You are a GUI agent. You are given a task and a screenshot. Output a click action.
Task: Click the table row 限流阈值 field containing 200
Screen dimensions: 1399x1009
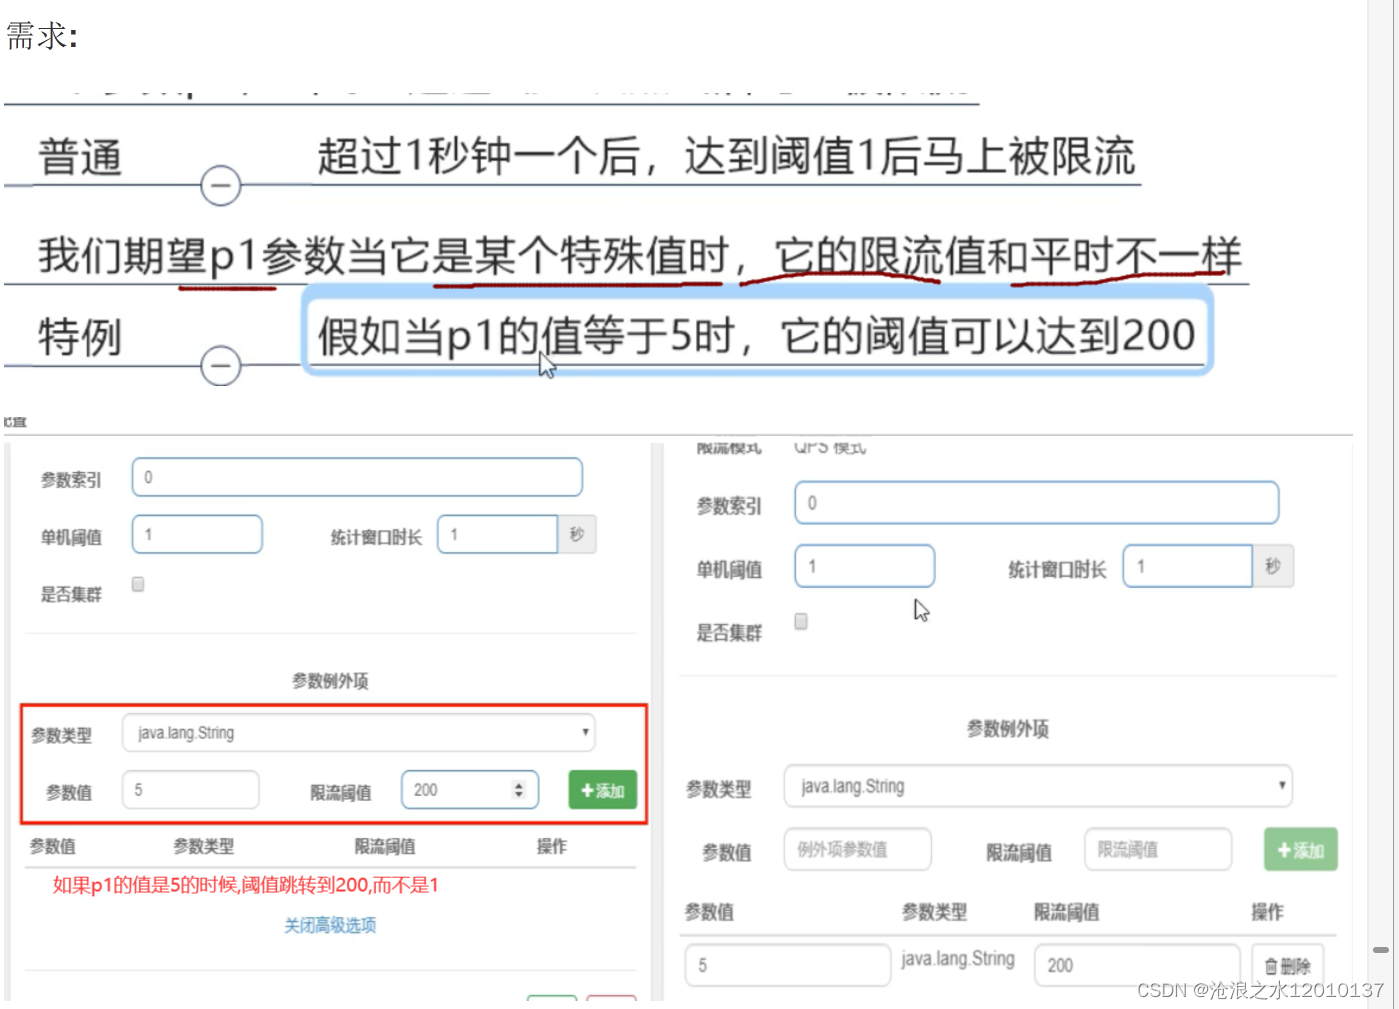[x=1137, y=965]
